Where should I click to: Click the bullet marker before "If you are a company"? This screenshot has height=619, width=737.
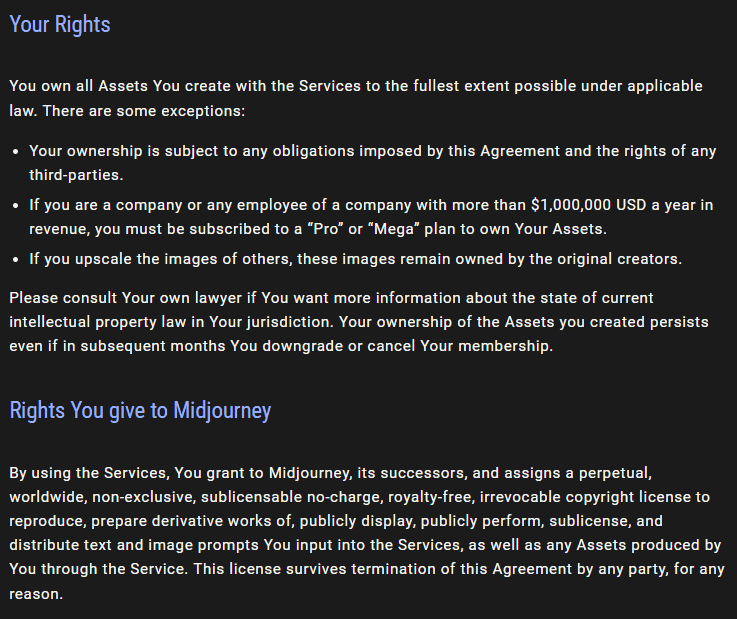point(15,206)
